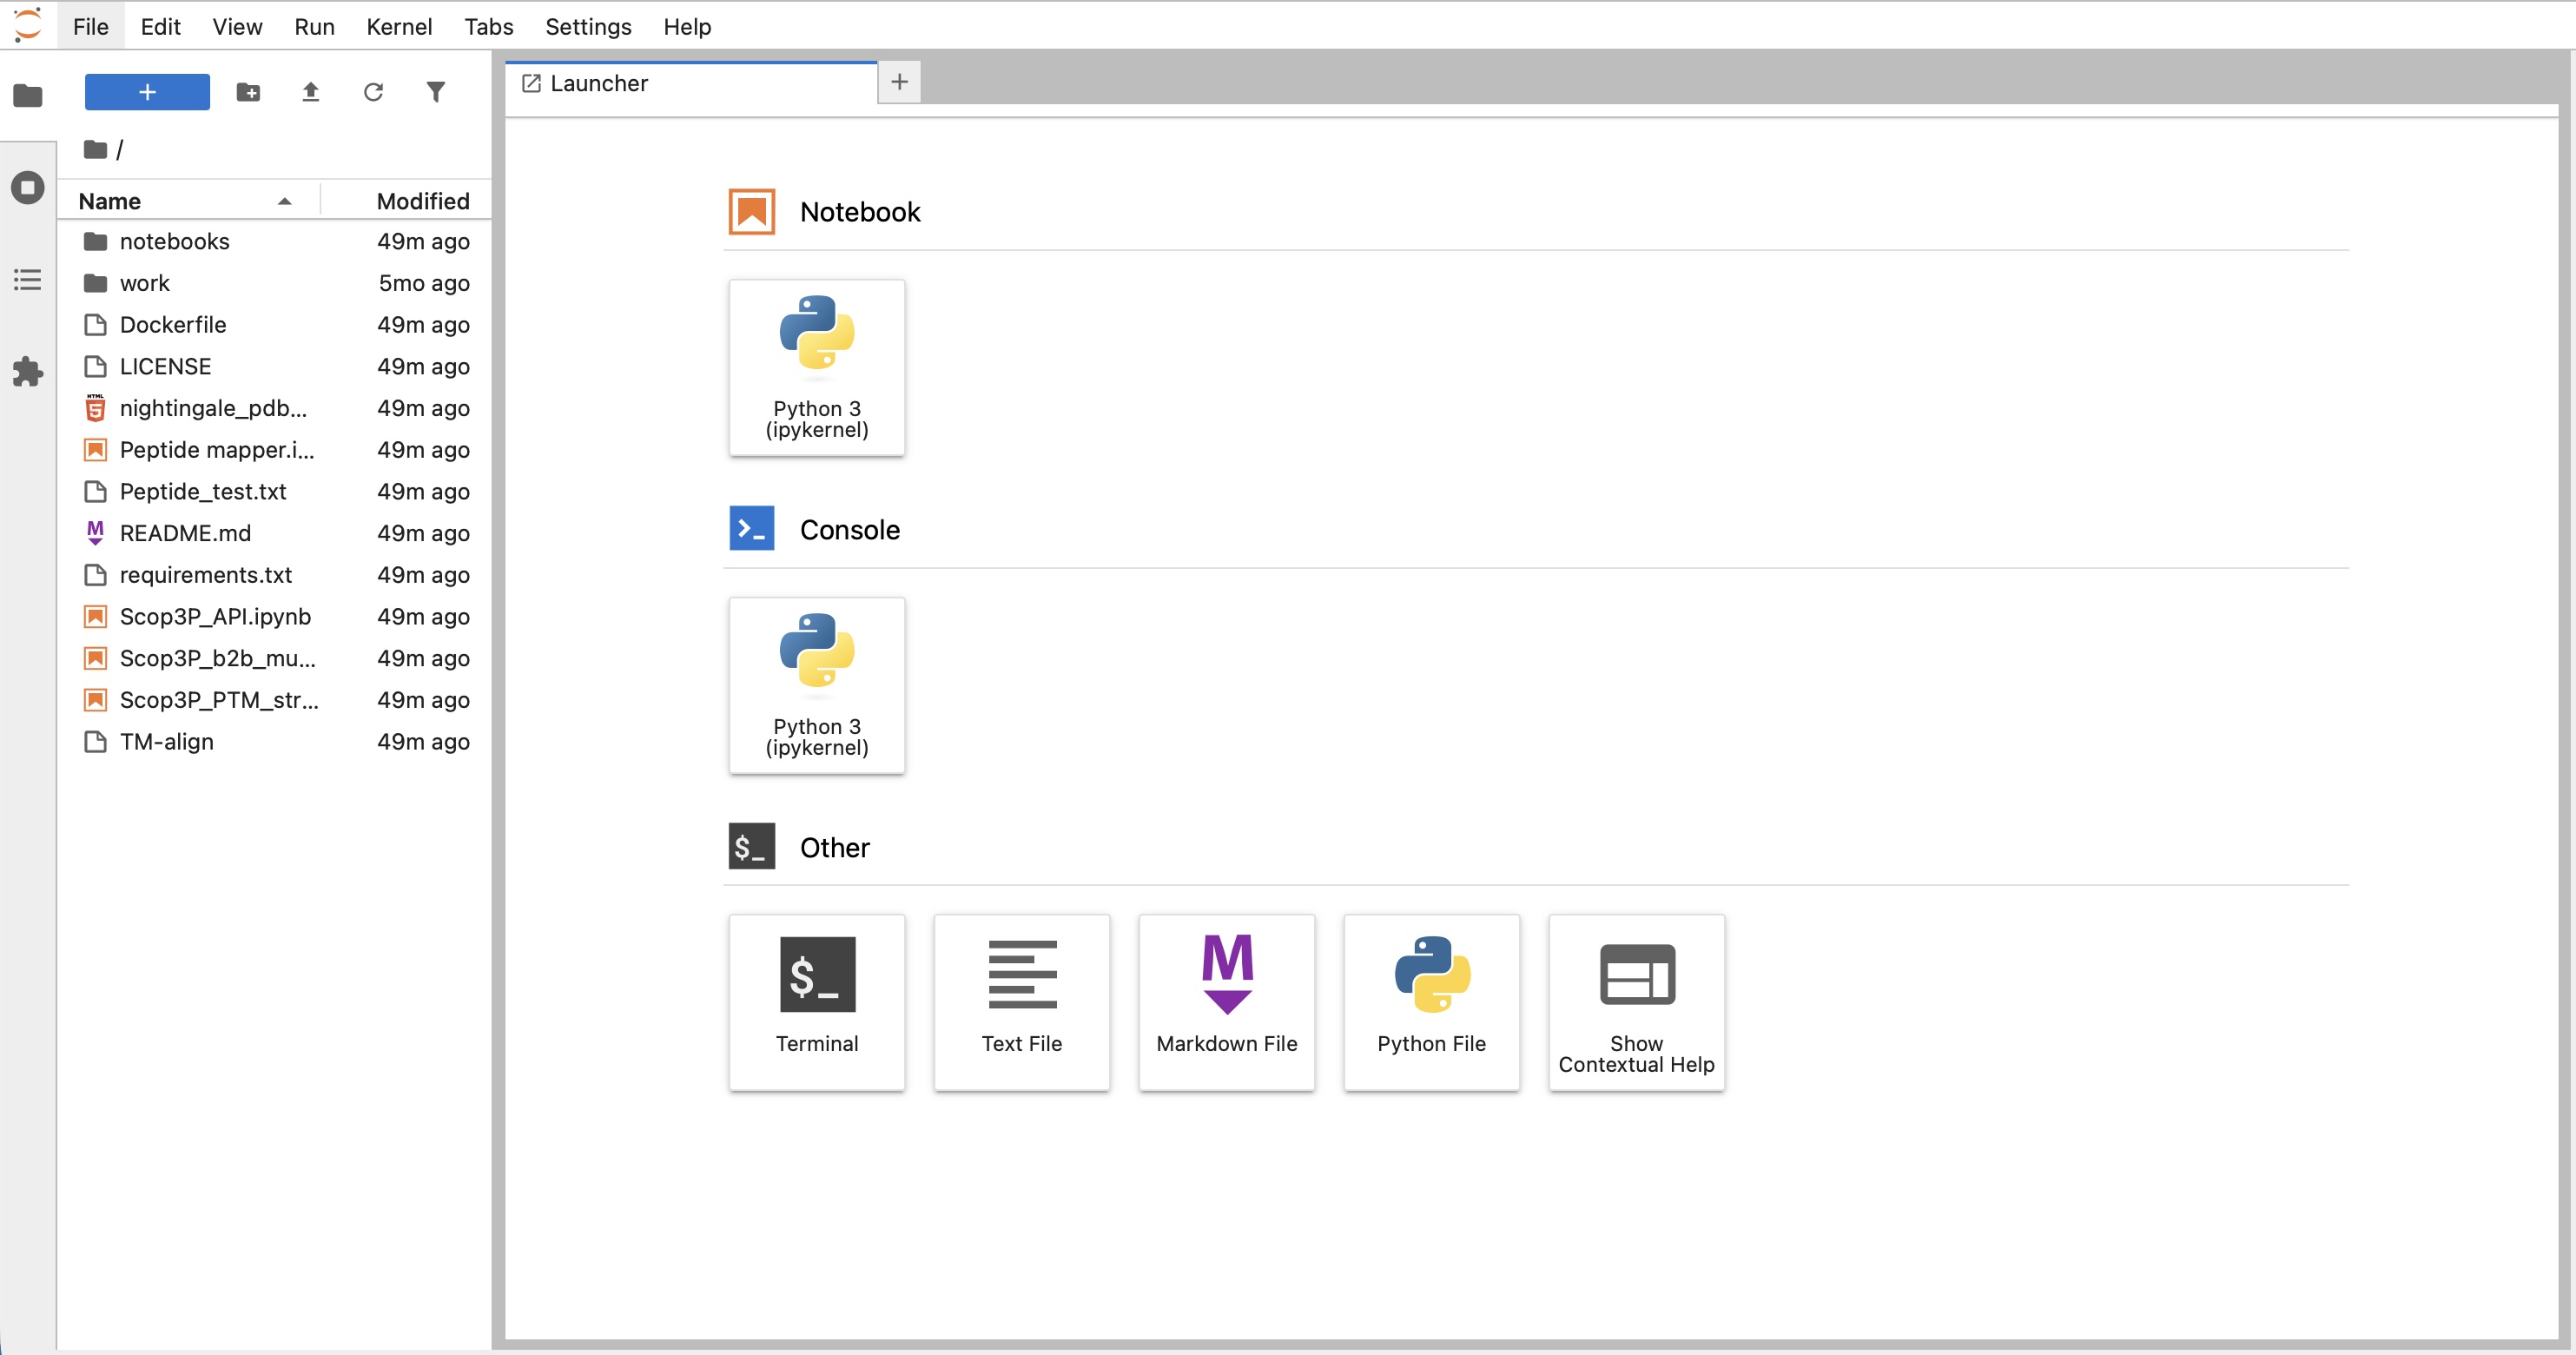Sort files by Name column header

(x=110, y=201)
